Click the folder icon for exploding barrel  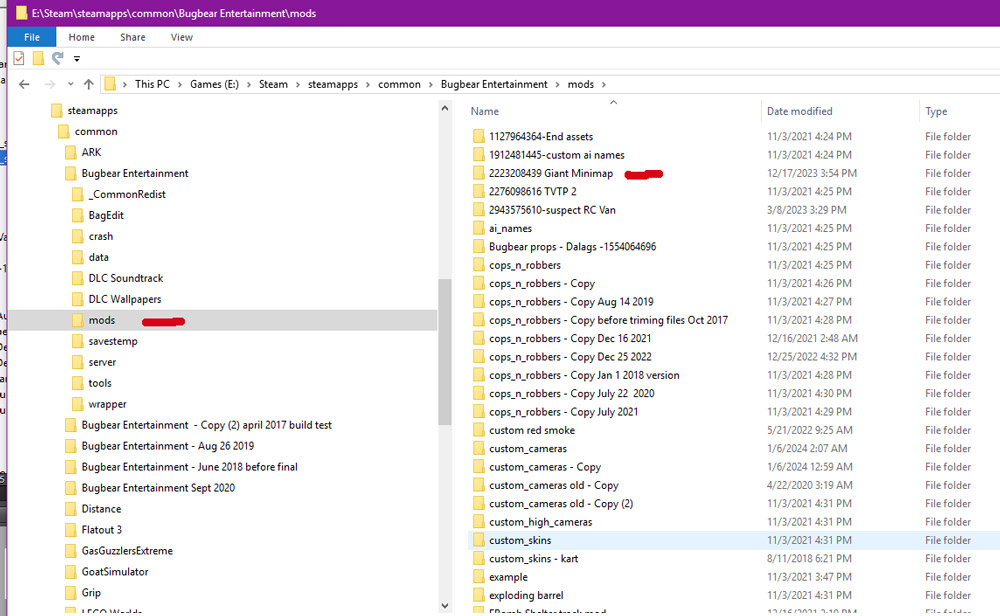click(x=479, y=596)
